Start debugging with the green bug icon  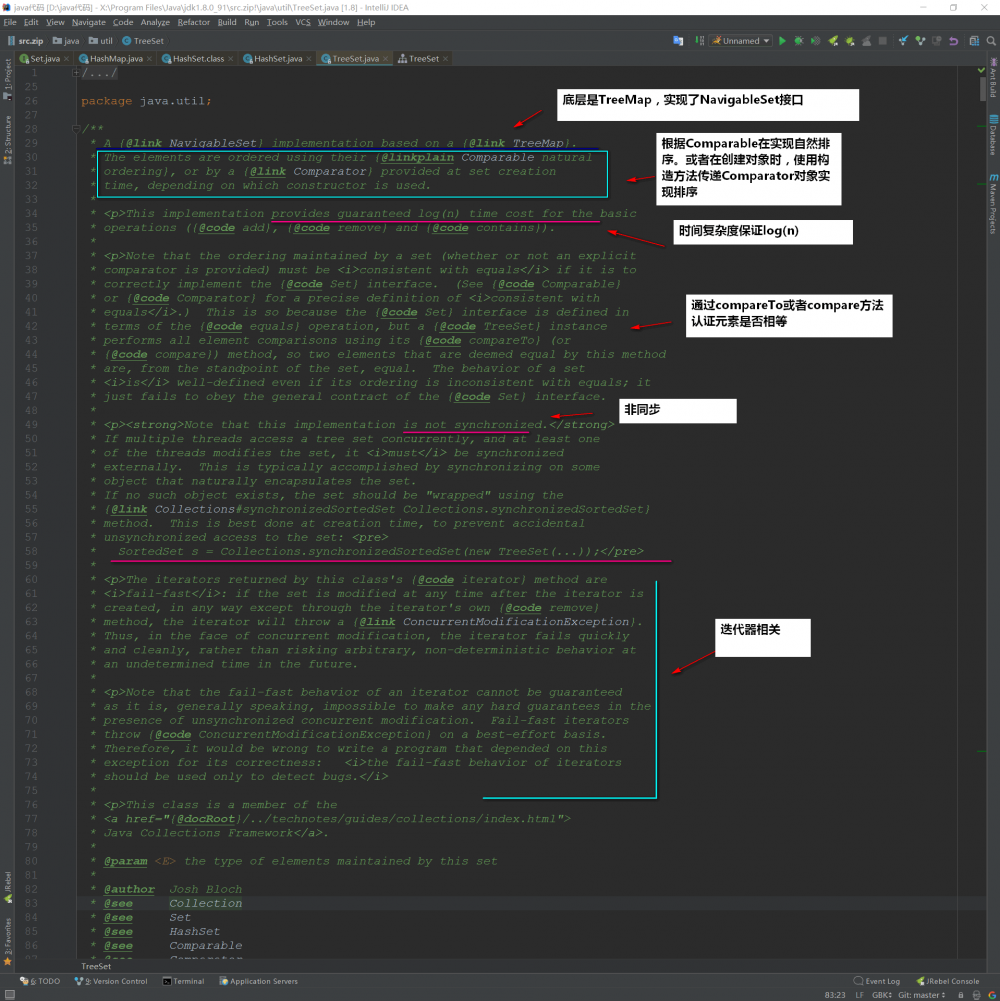(799, 41)
